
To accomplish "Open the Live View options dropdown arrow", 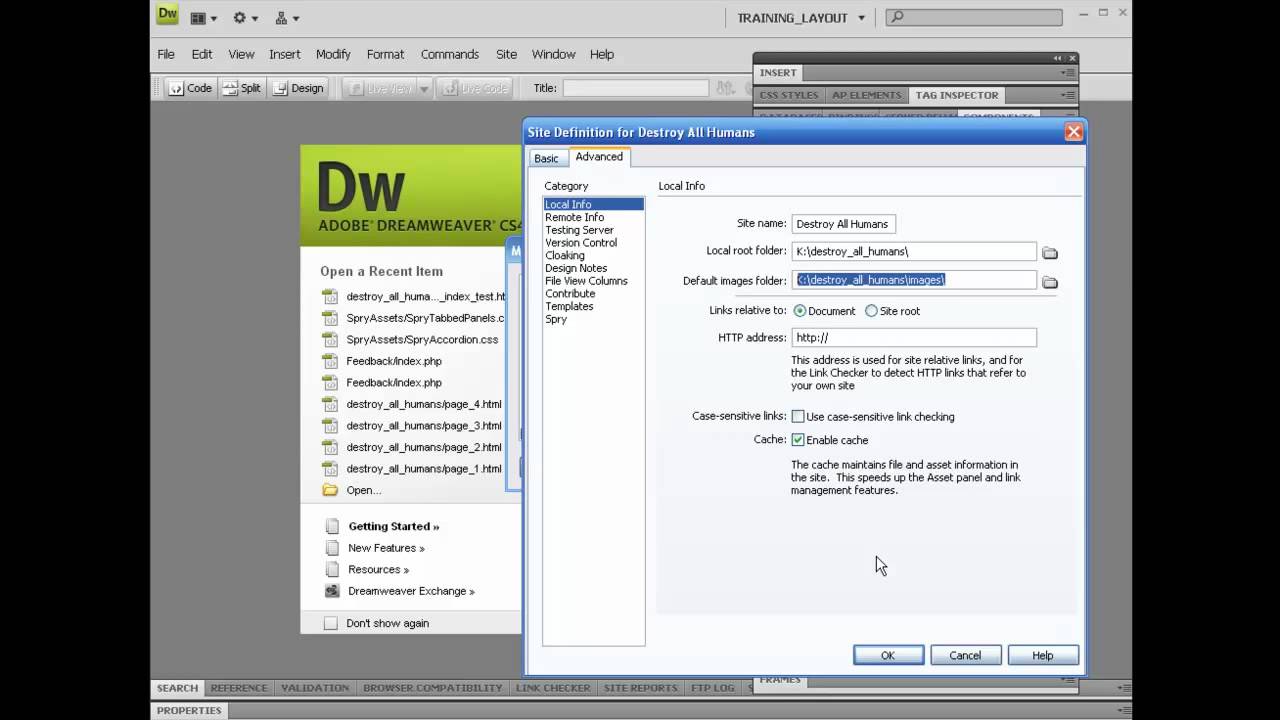I will tap(424, 88).
